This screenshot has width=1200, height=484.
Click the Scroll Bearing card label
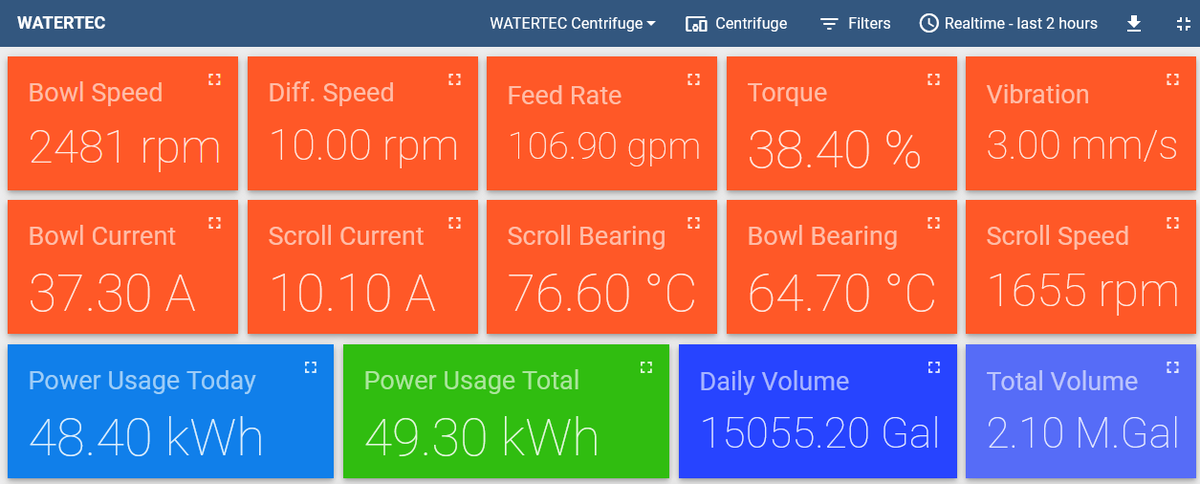coord(587,236)
